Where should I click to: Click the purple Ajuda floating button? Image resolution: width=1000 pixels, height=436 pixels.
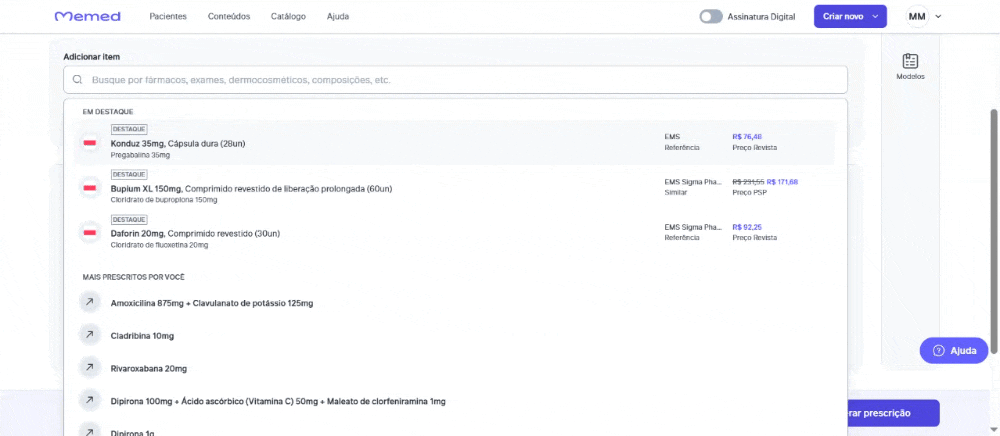pyautogui.click(x=953, y=351)
